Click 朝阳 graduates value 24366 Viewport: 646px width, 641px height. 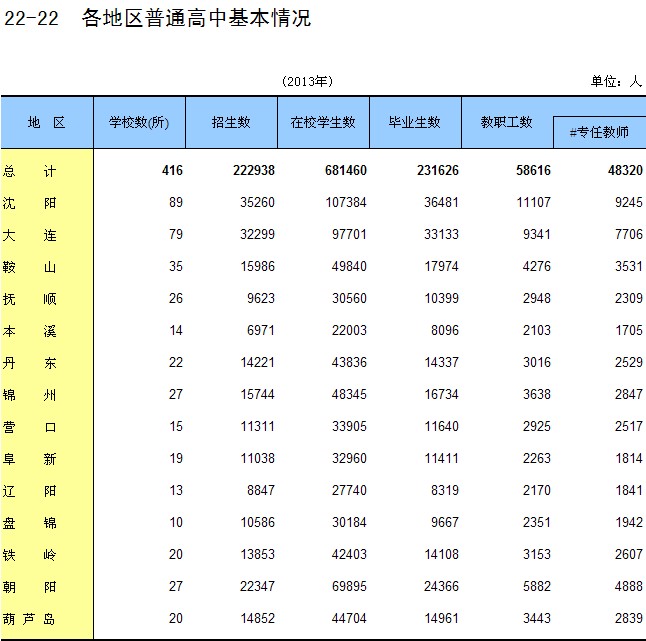tap(441, 586)
